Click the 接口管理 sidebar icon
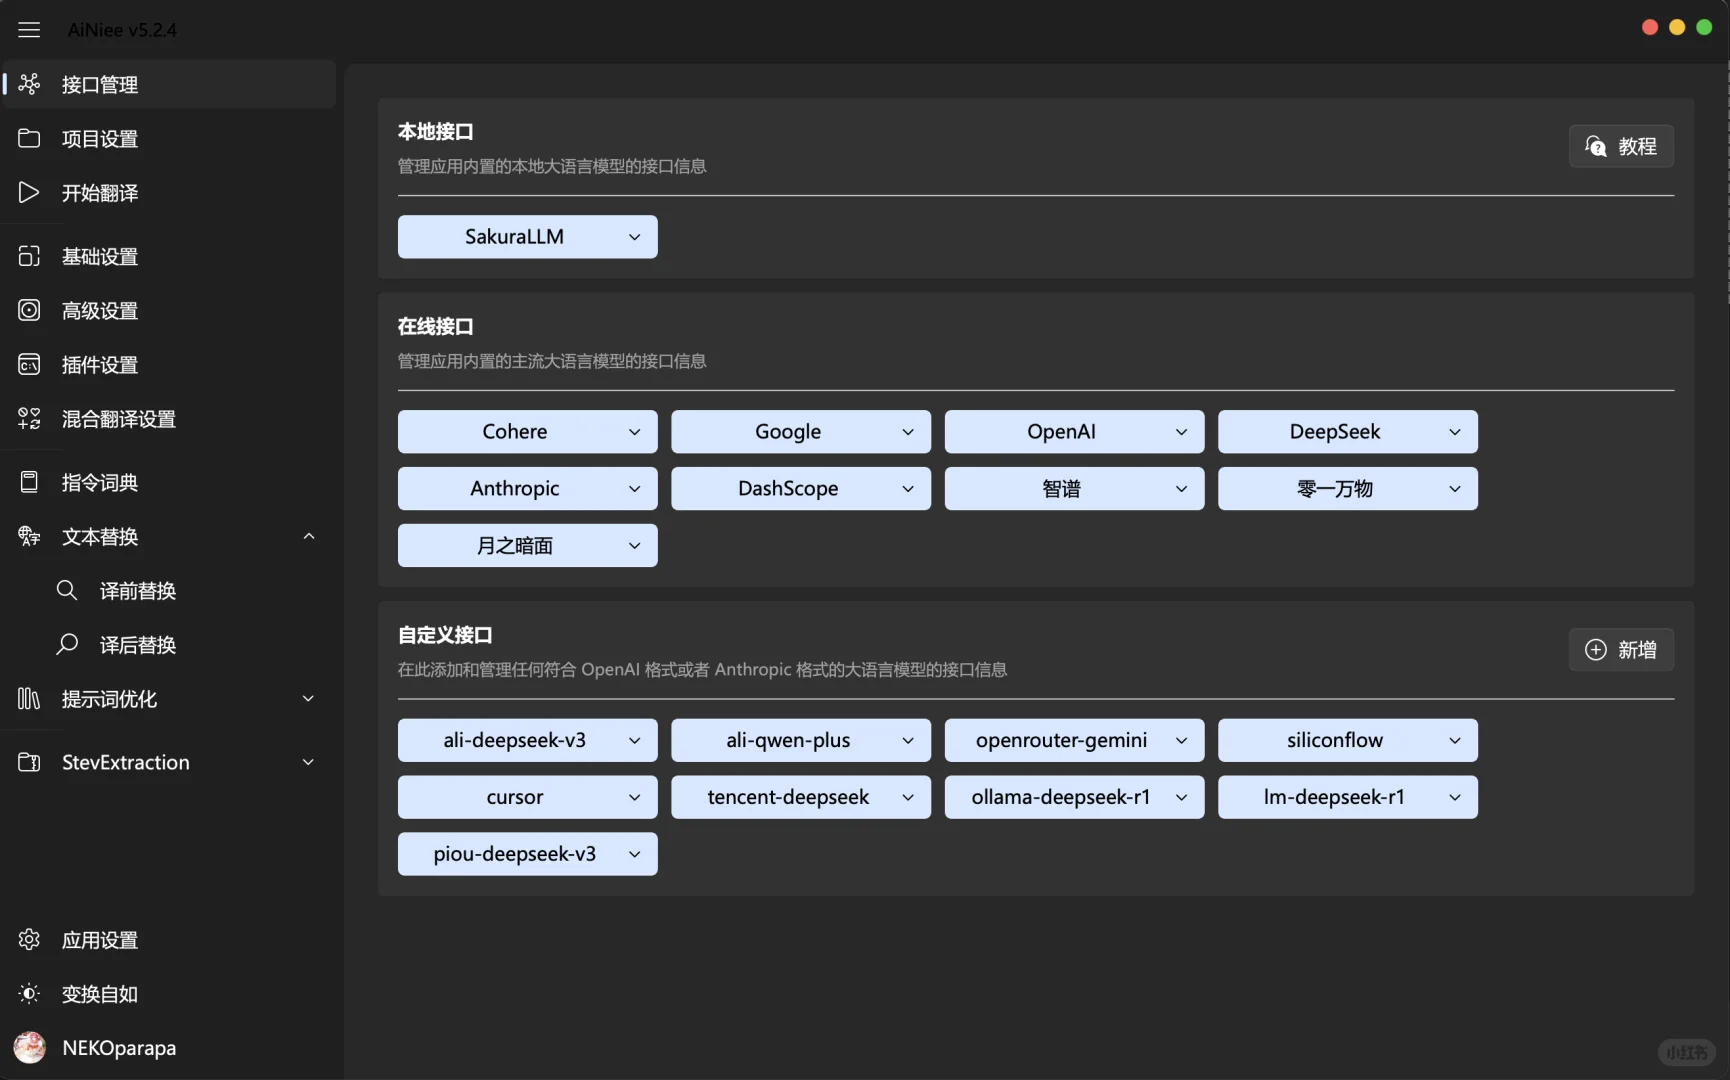The image size is (1730, 1080). (x=29, y=84)
